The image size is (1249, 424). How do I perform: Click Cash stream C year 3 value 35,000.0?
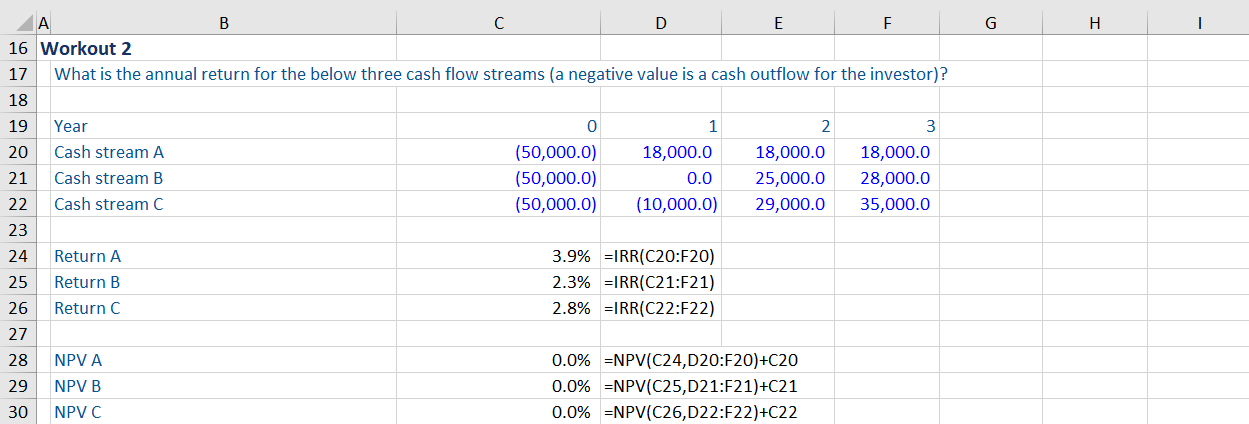894,204
